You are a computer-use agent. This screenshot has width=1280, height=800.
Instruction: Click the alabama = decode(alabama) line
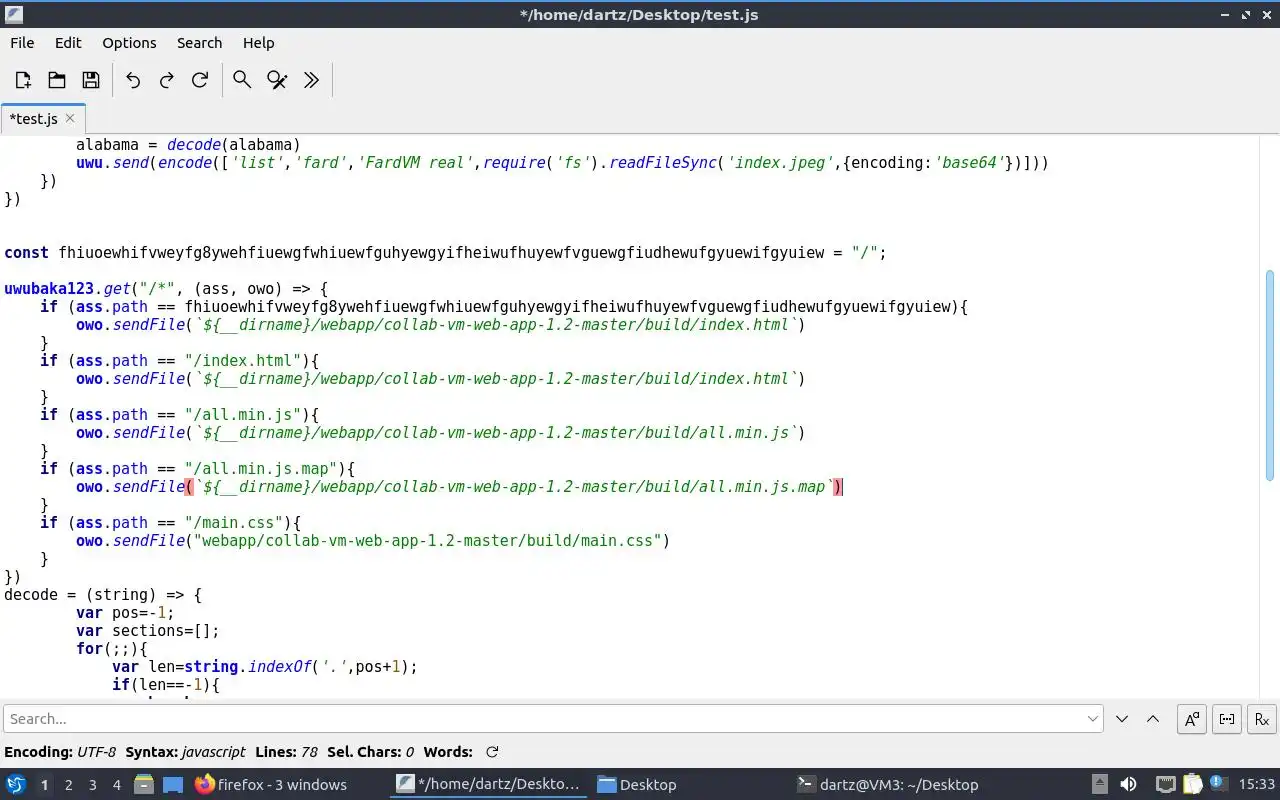pos(188,145)
